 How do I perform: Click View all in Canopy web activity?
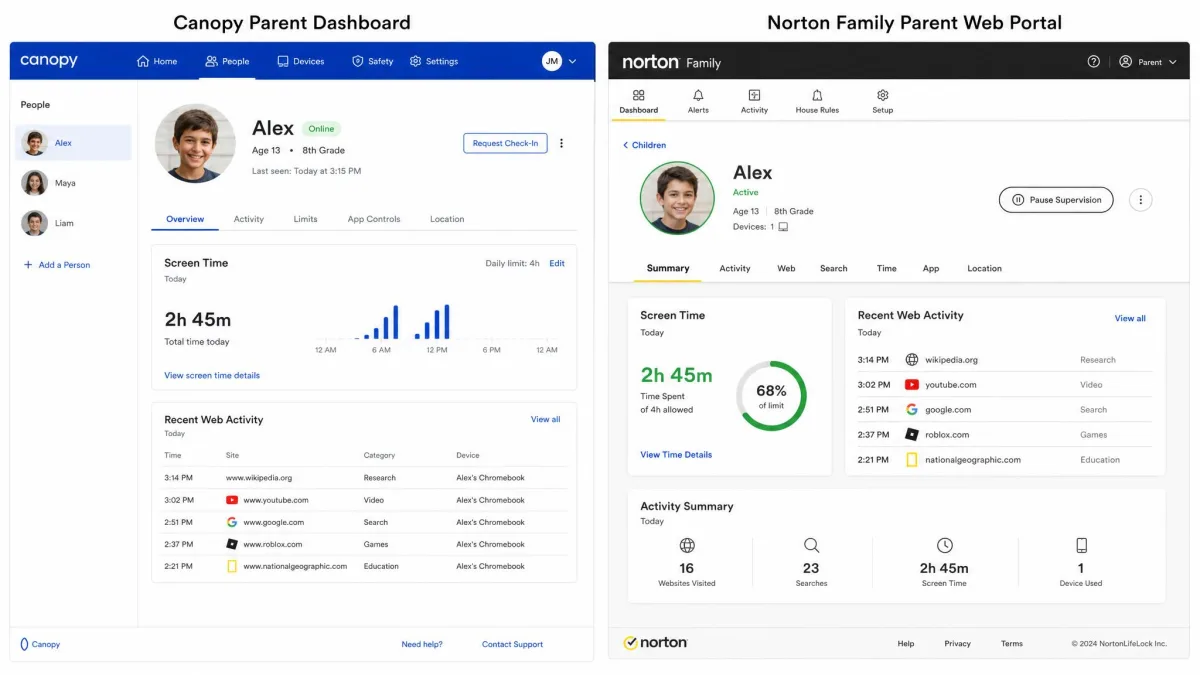pyautogui.click(x=545, y=419)
